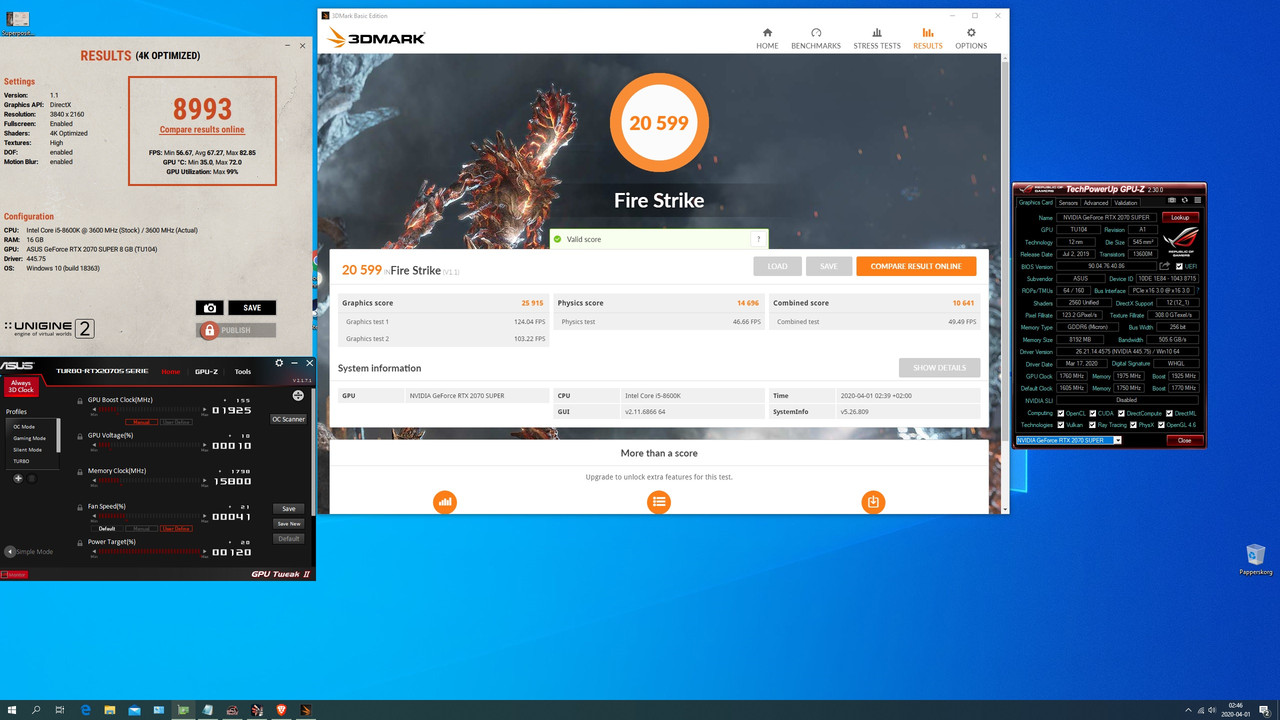This screenshot has width=1280, height=720.
Task: Open 3DMark Options gear
Action: coord(971,39)
